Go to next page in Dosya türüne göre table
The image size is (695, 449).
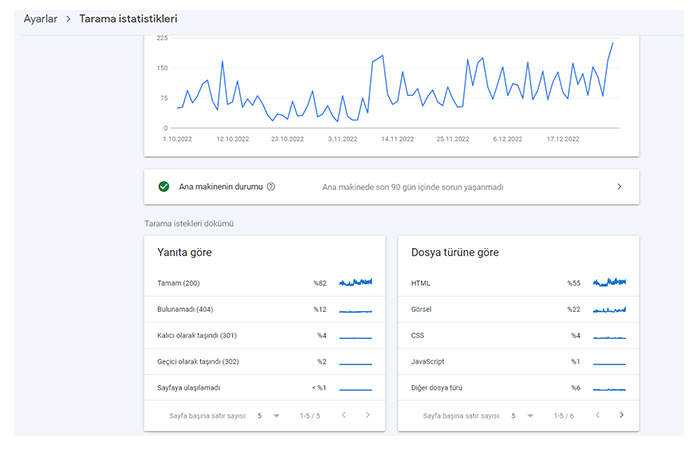click(621, 415)
